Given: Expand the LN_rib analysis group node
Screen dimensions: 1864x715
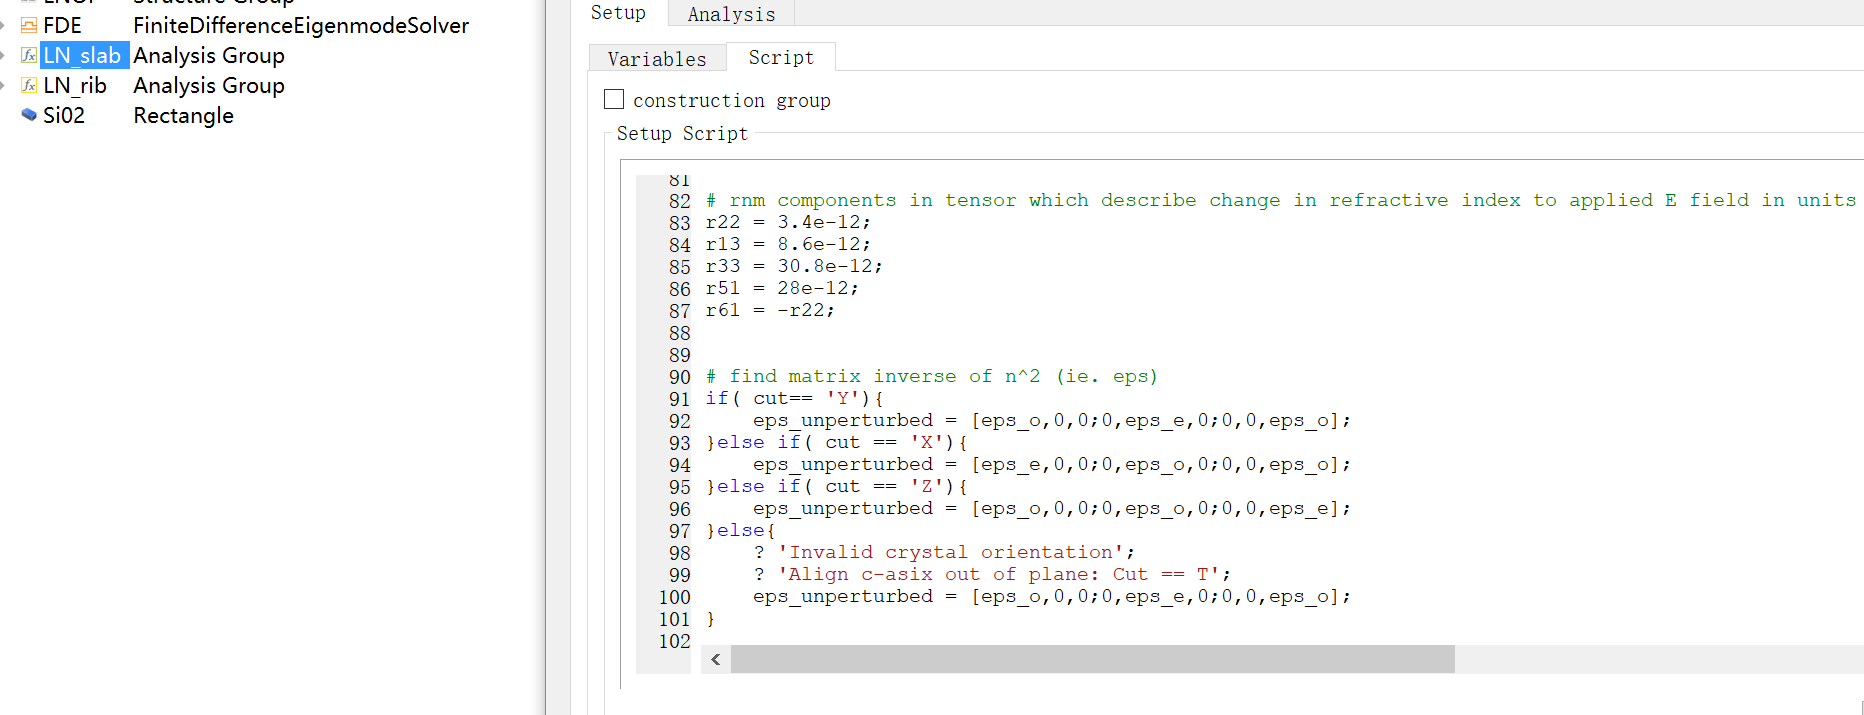Looking at the screenshot, I should (4, 86).
